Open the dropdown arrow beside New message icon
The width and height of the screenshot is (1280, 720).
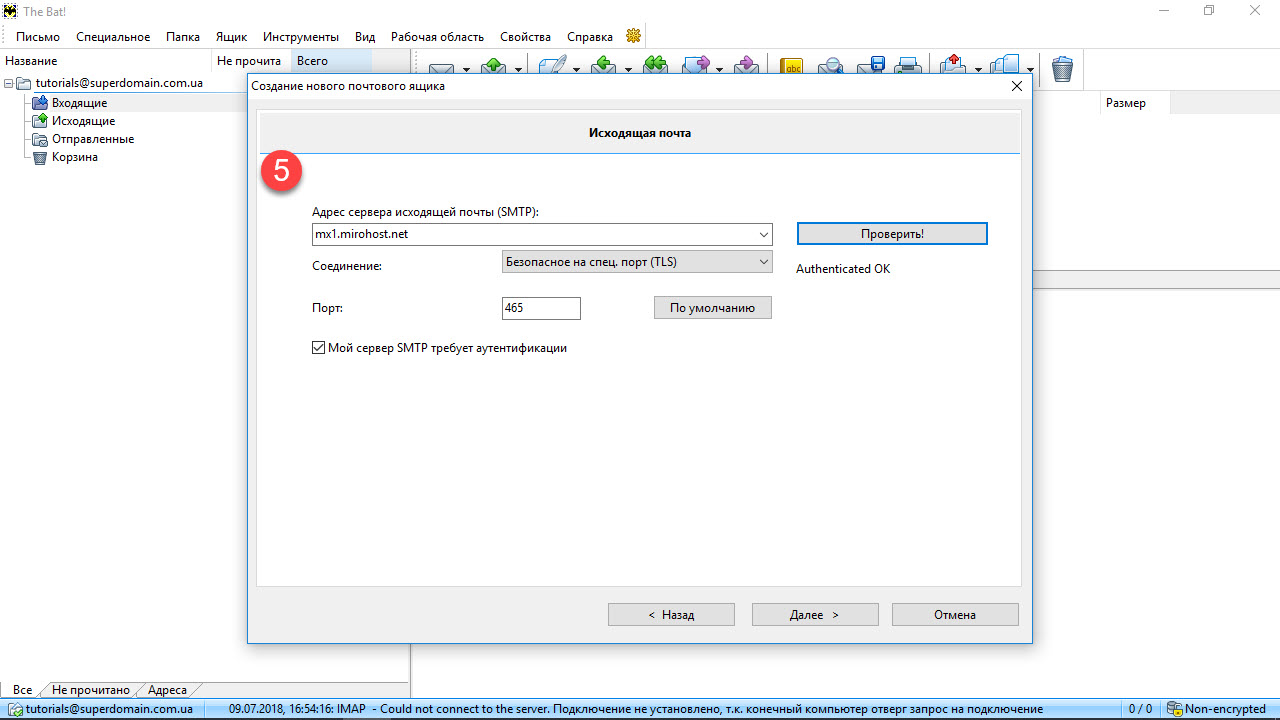(x=575, y=69)
